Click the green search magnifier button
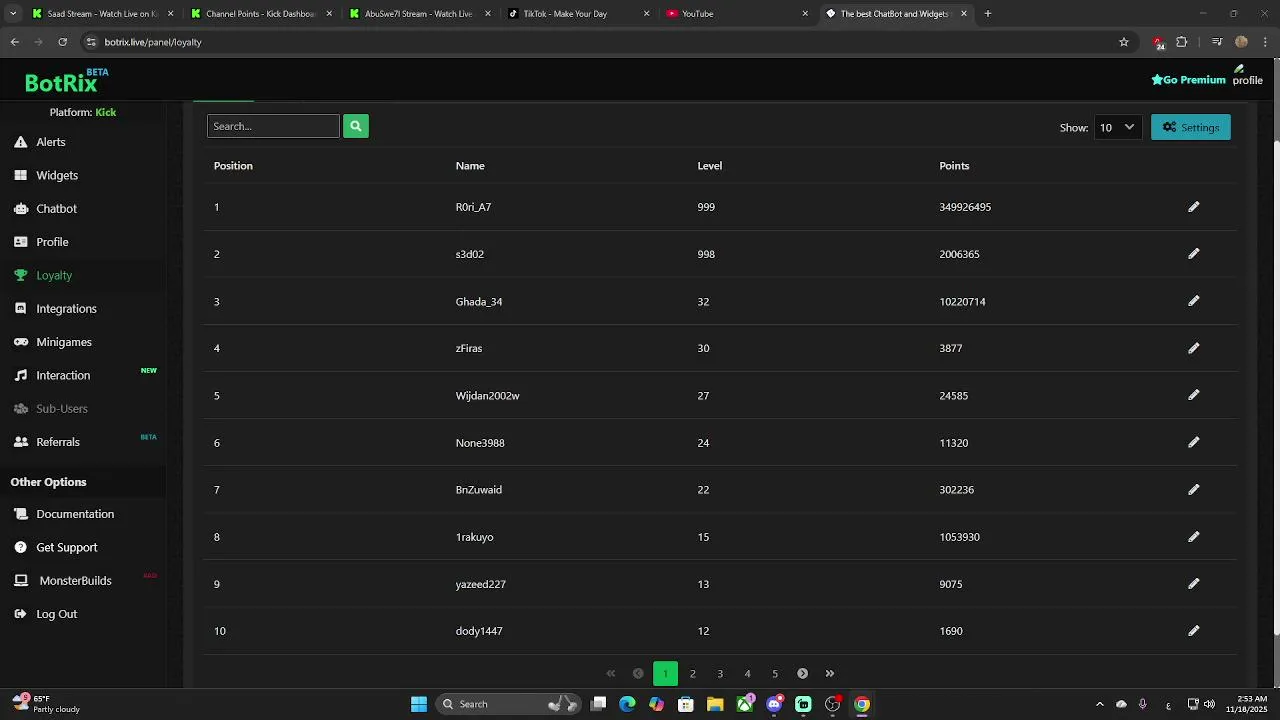This screenshot has width=1280, height=720. click(356, 126)
